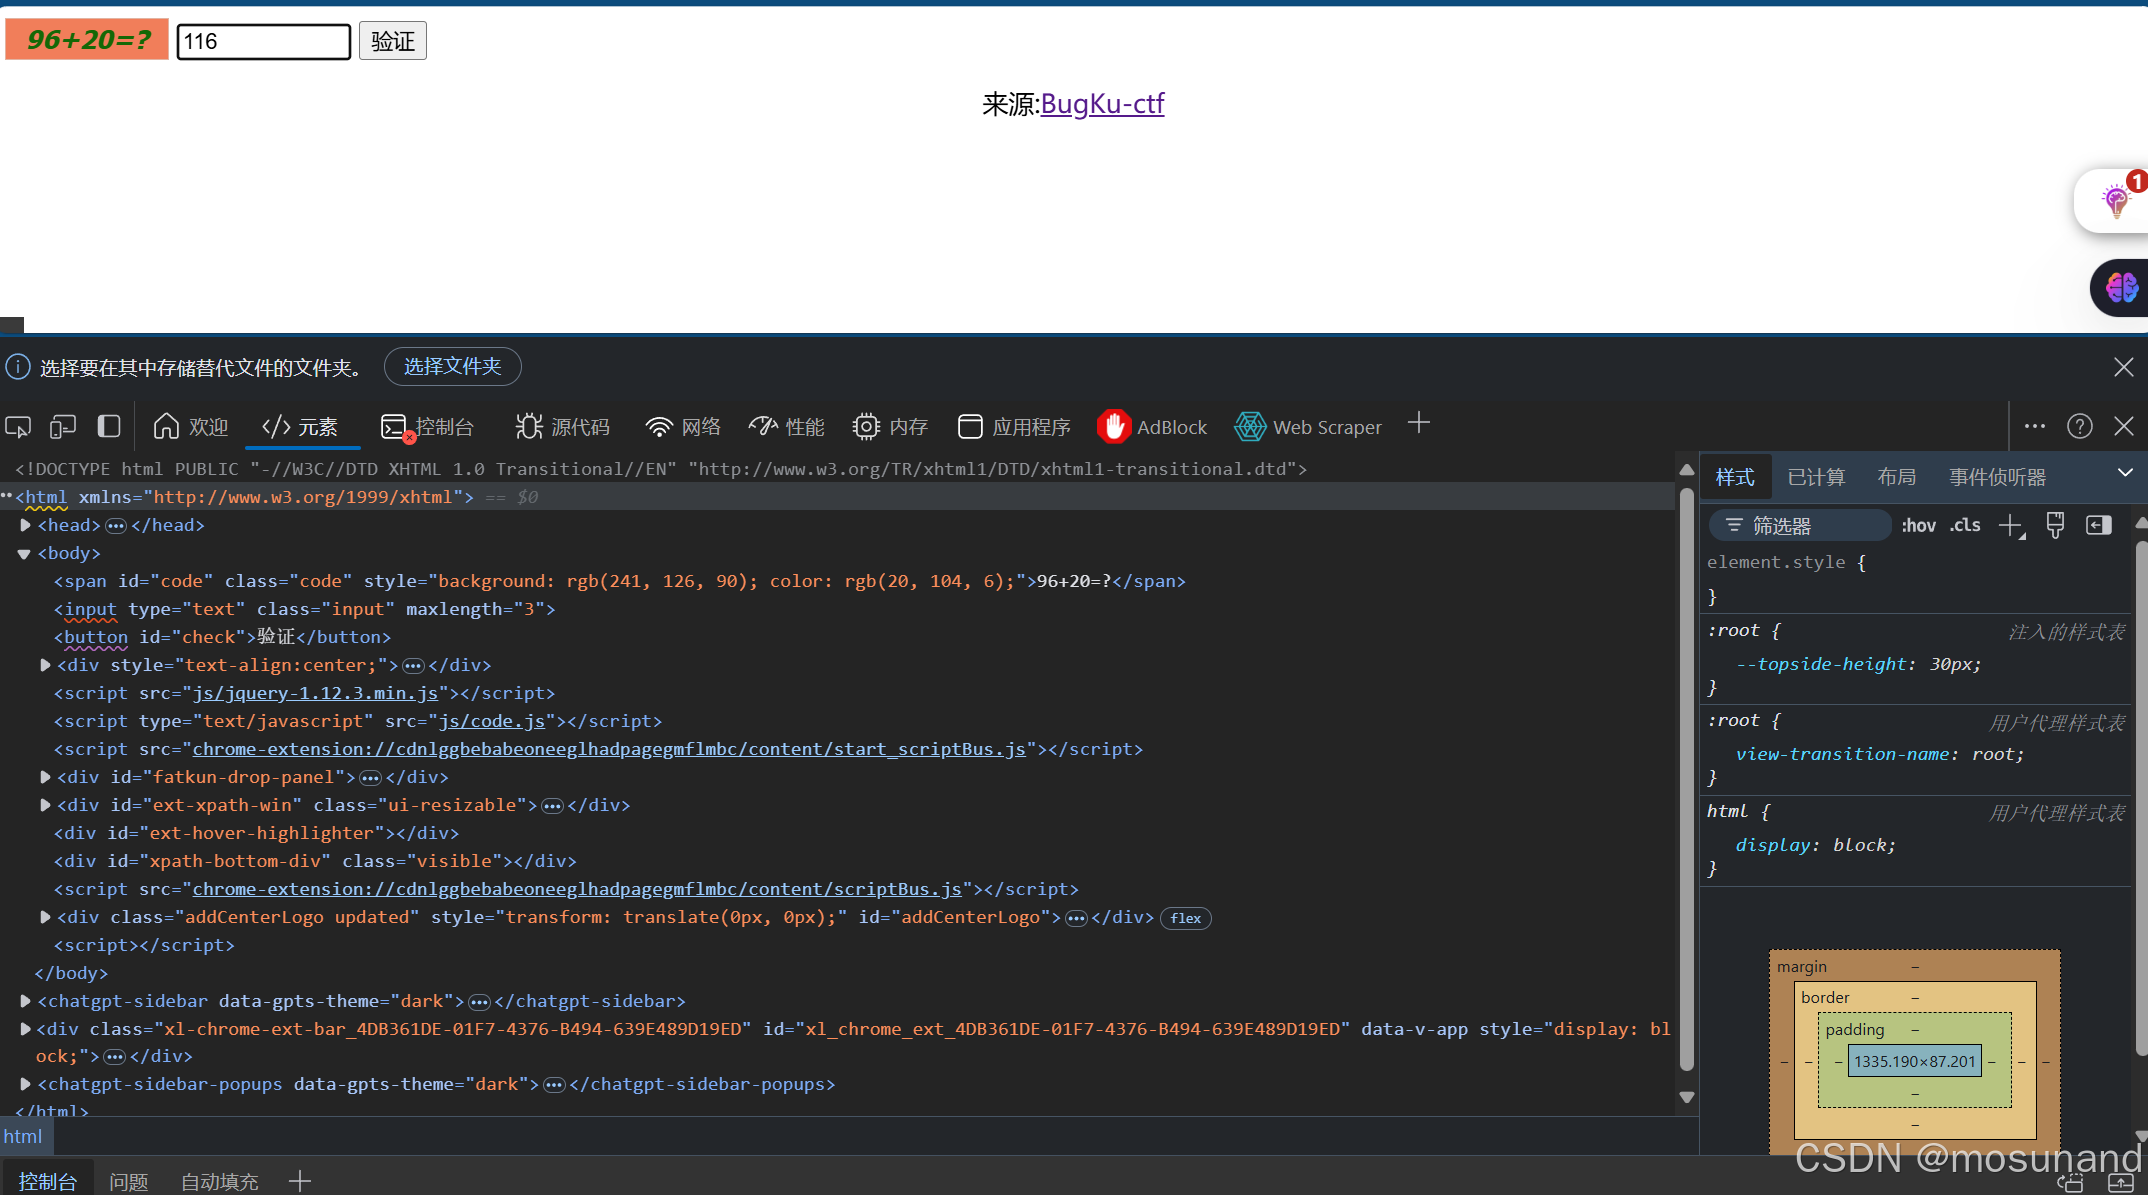This screenshot has height=1195, width=2148.
Task: Toggle device emulation icon
Action: click(x=63, y=427)
